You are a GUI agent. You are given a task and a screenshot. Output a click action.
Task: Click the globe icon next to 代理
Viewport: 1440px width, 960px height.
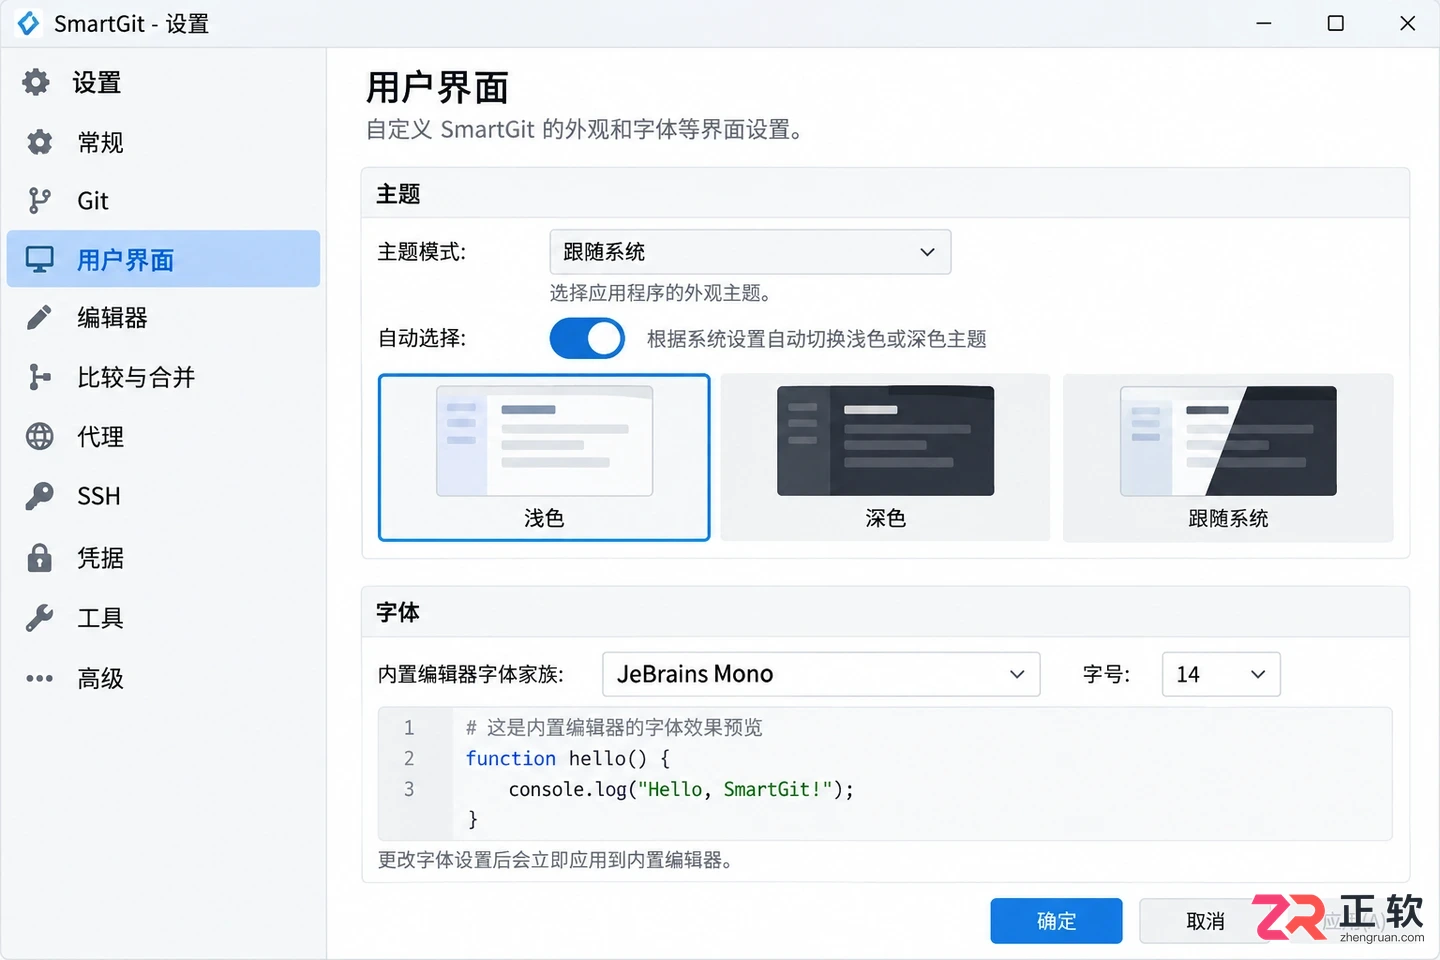pyautogui.click(x=39, y=436)
